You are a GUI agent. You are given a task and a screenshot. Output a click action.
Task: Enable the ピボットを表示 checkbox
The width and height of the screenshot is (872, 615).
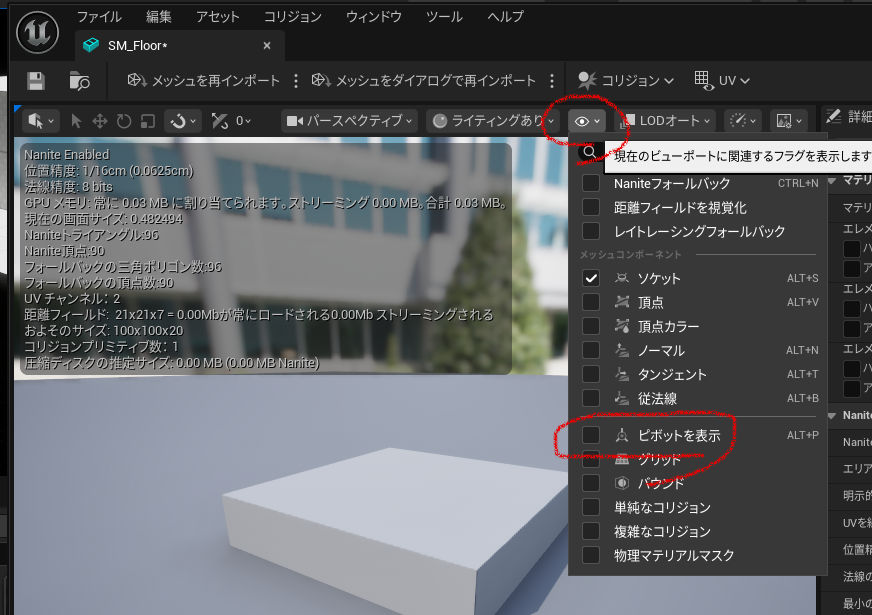591,435
